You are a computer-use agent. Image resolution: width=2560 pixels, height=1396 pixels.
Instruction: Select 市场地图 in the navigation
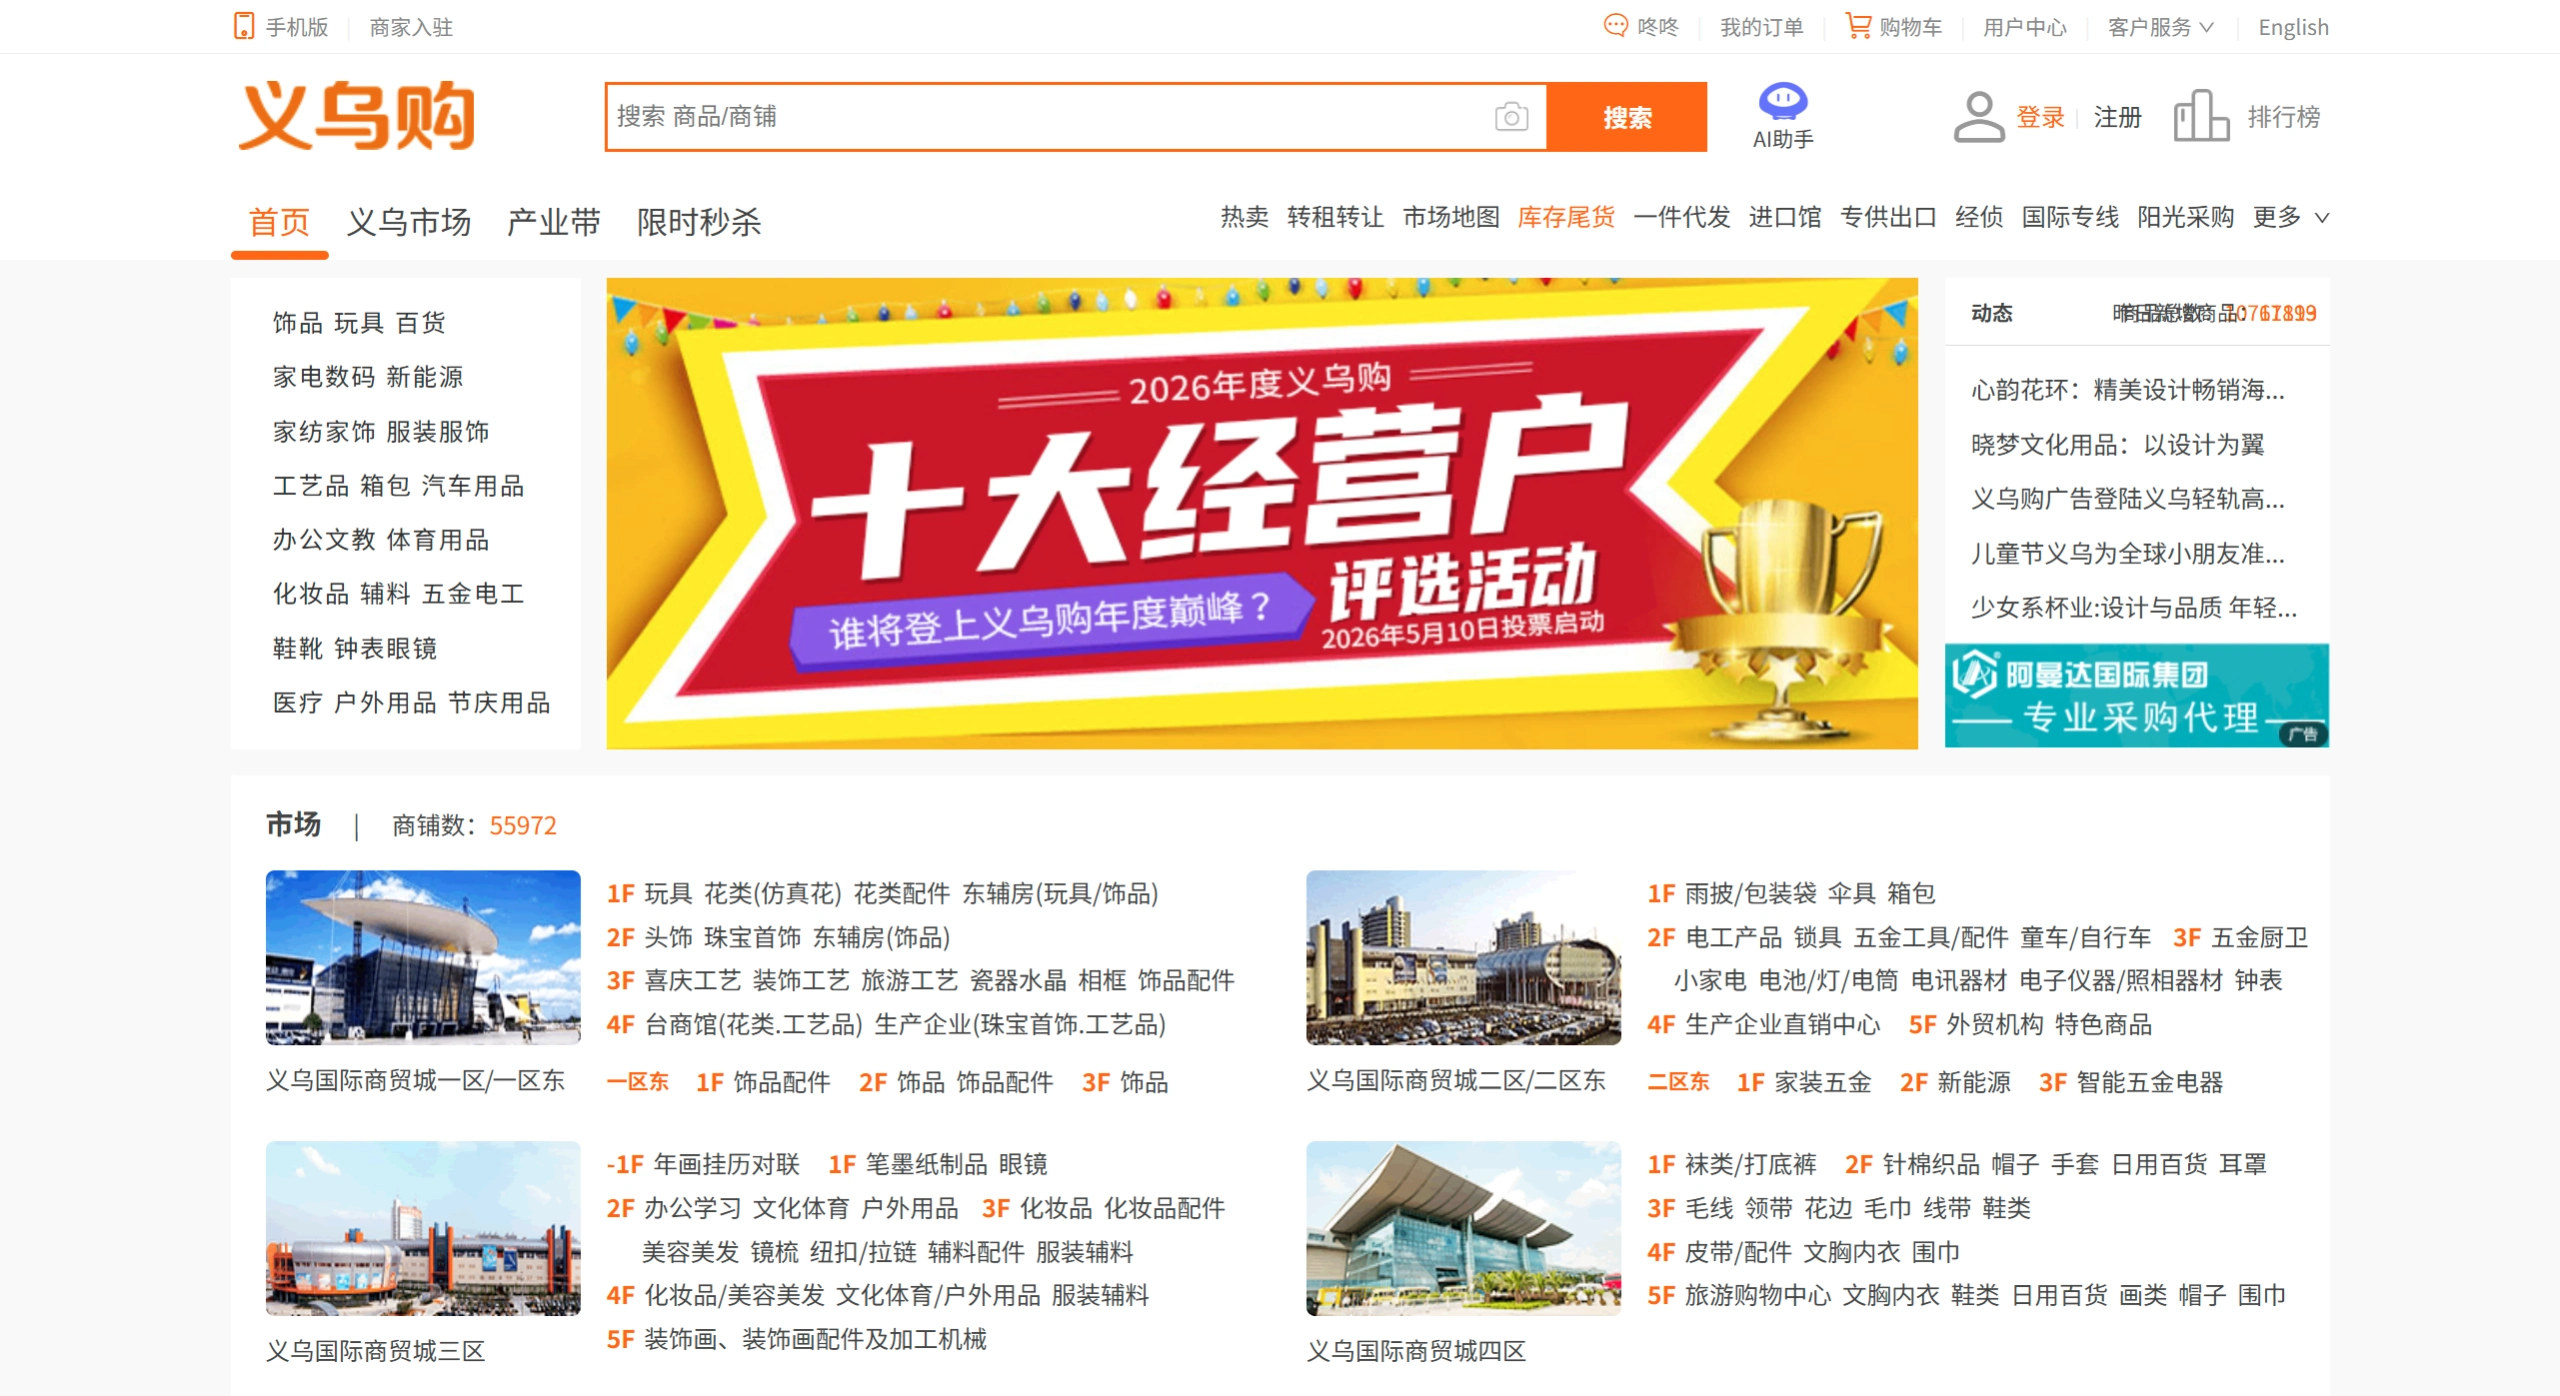pyautogui.click(x=1451, y=217)
